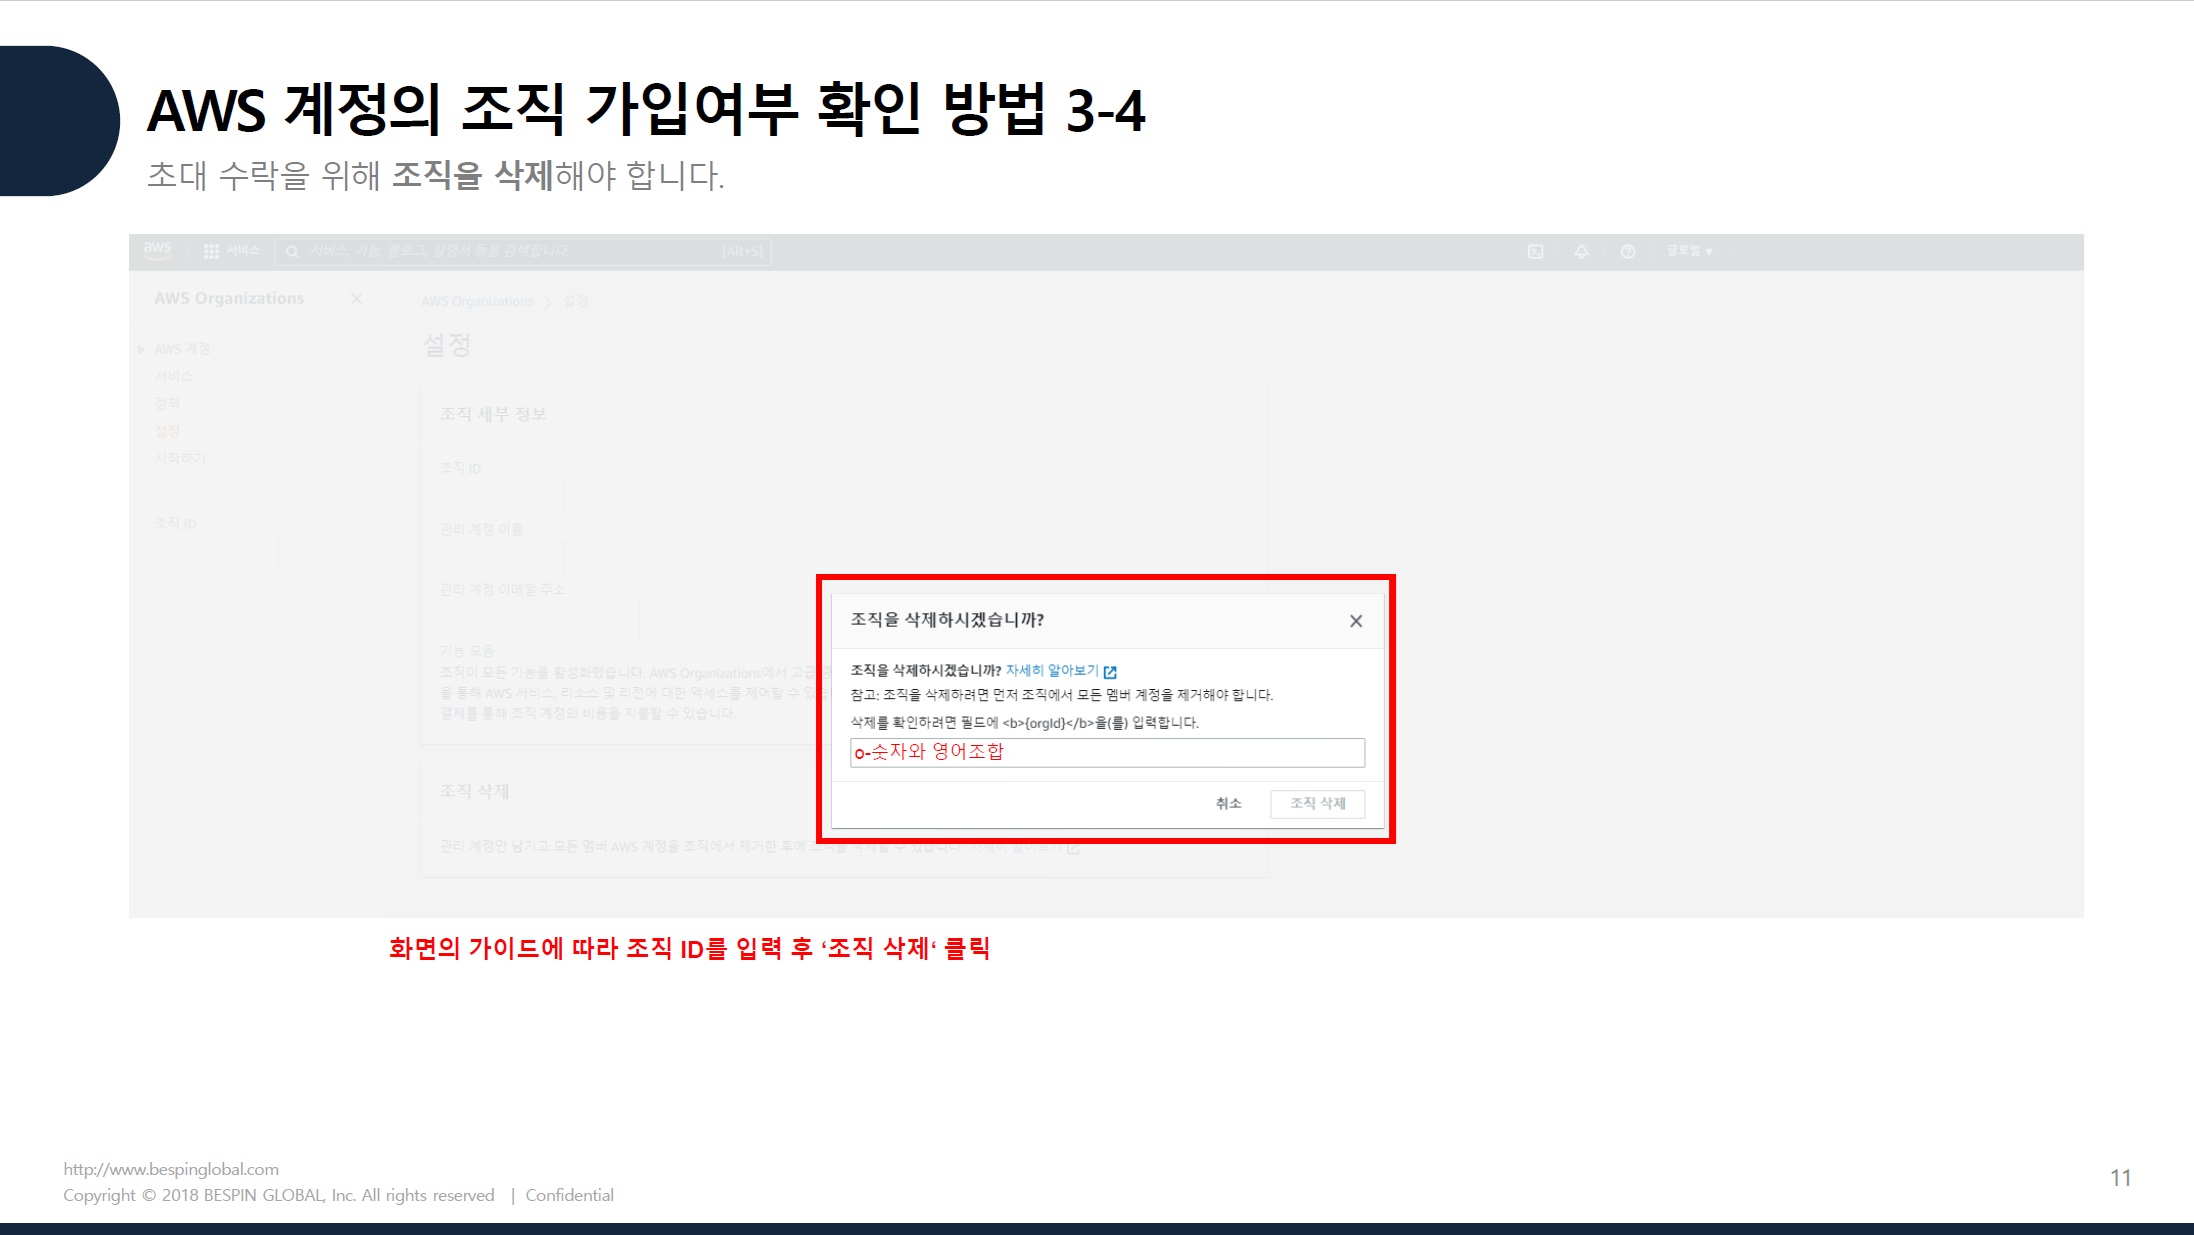Click the external link icon beside 자세히 알아보기
The height and width of the screenshot is (1235, 2194).
[1110, 672]
